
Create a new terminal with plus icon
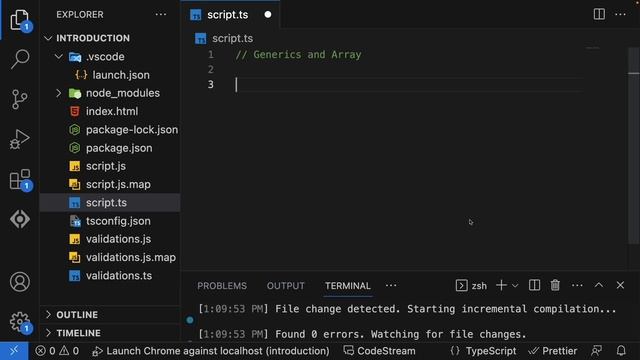point(501,285)
